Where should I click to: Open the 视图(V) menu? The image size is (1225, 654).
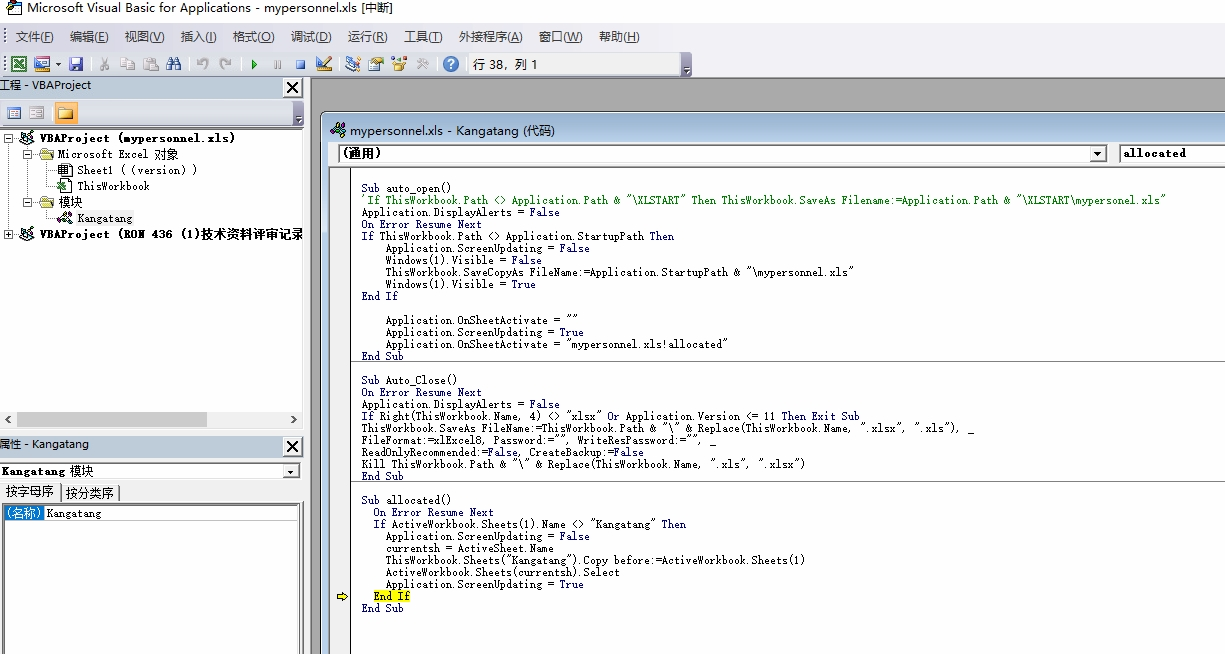coord(144,37)
